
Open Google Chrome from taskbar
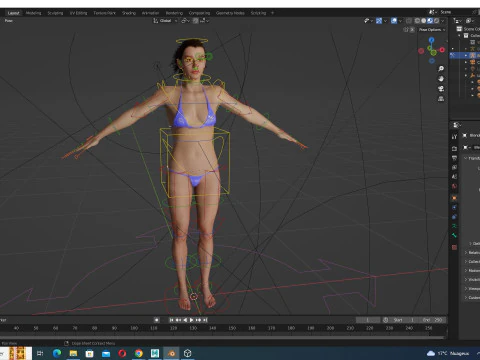(139, 353)
